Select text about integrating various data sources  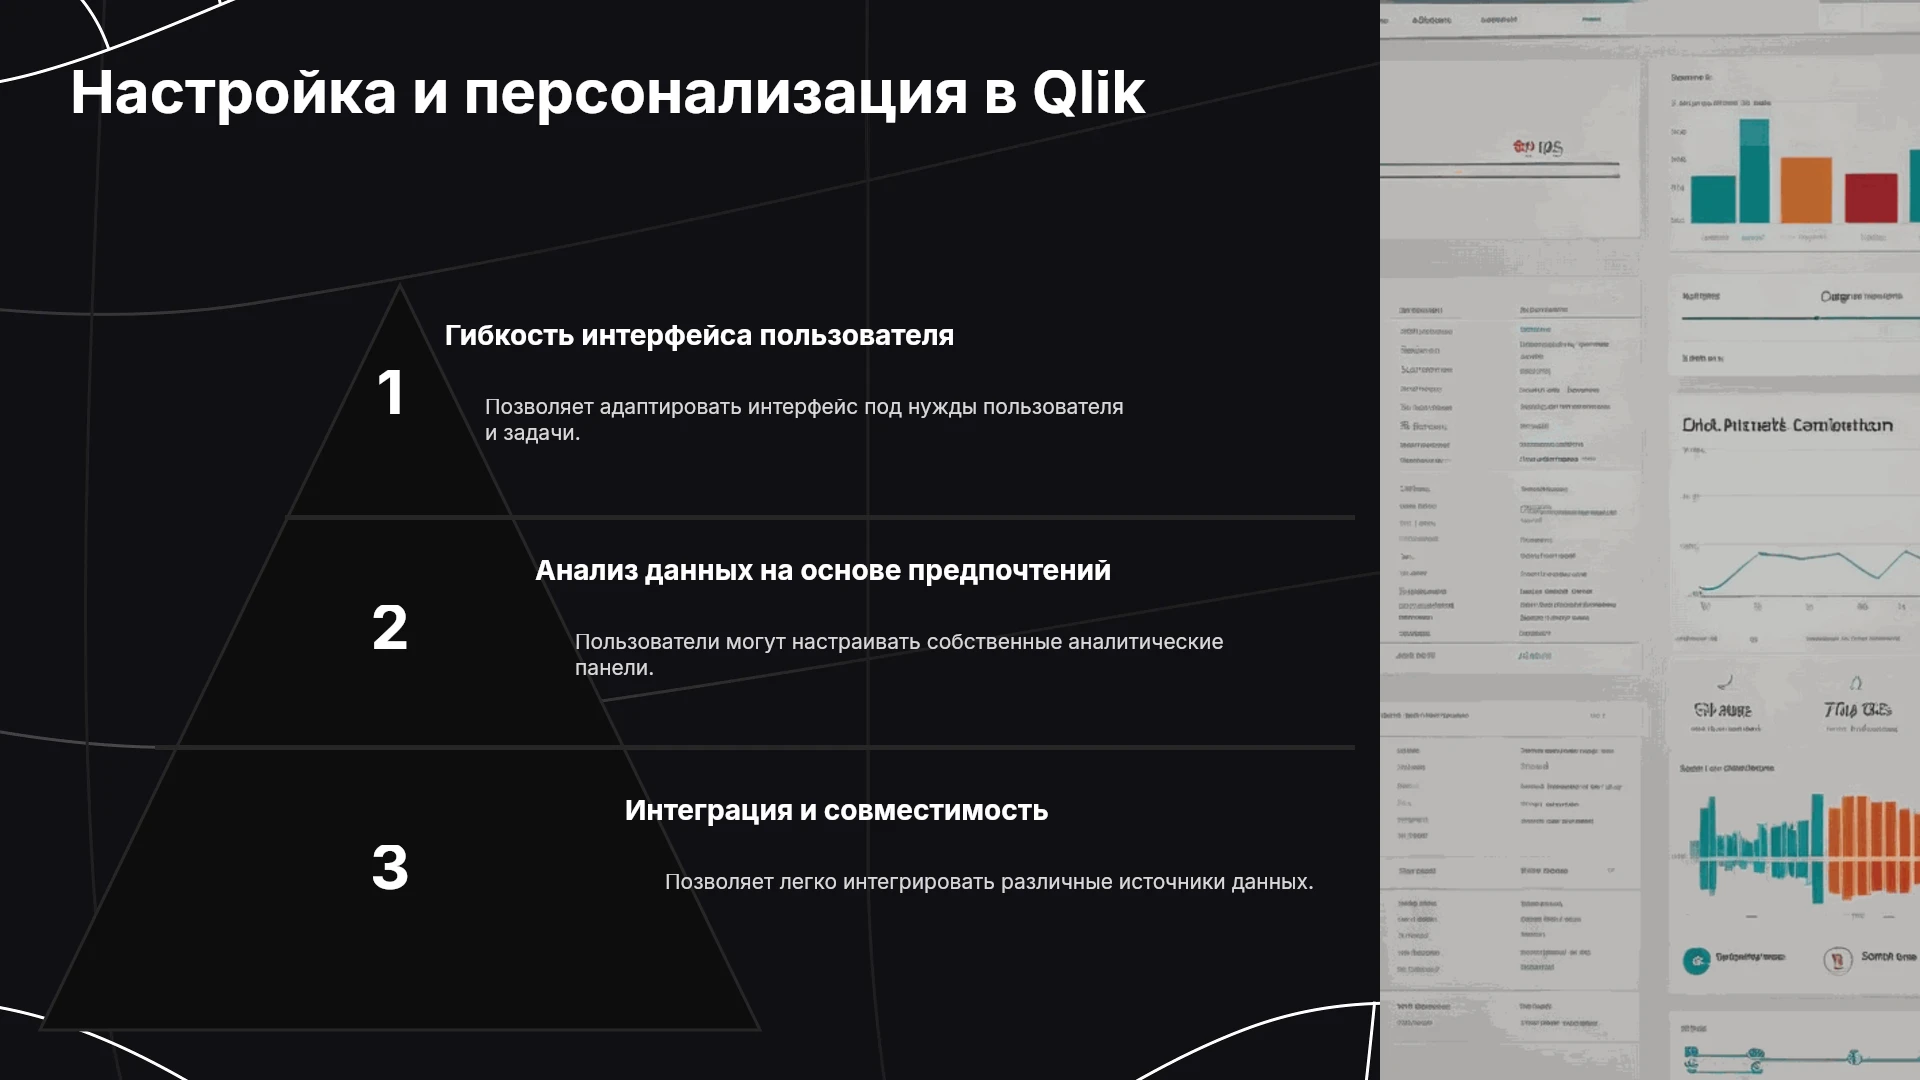point(989,882)
